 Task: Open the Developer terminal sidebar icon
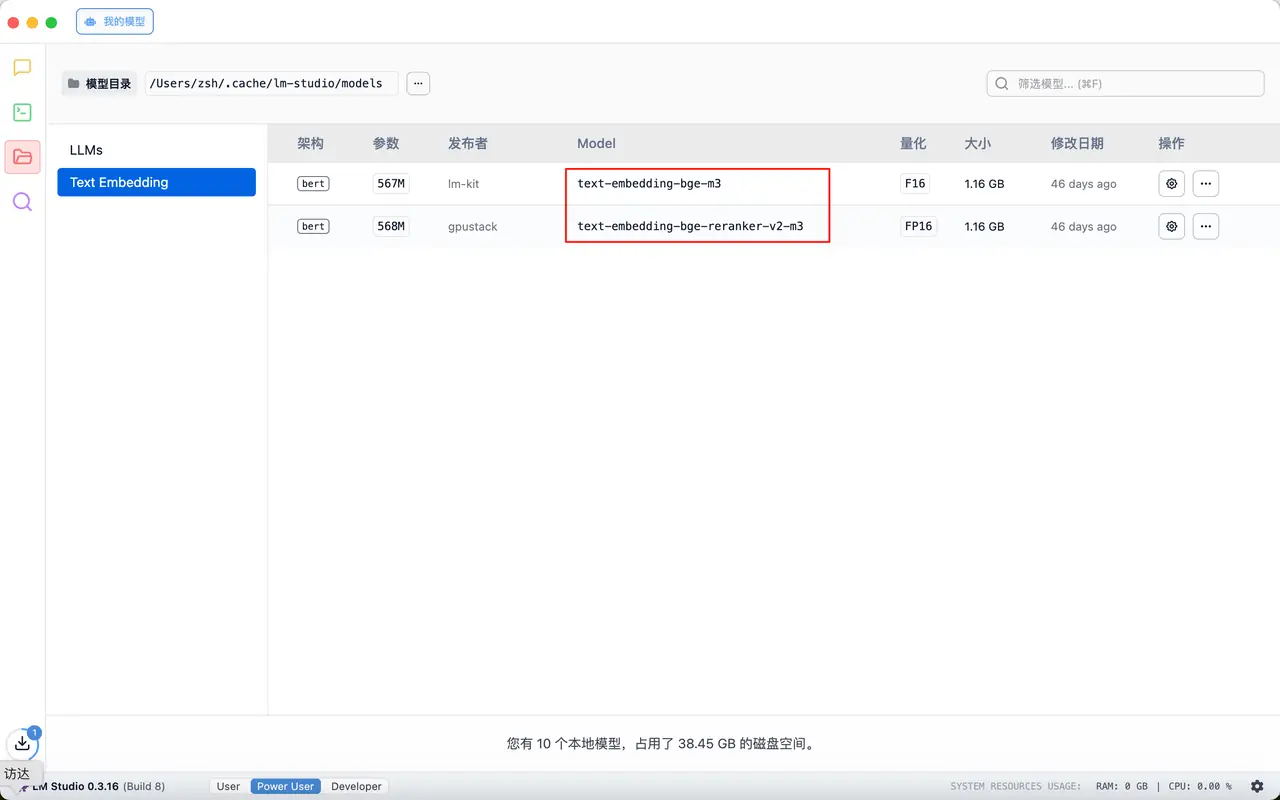coord(22,112)
